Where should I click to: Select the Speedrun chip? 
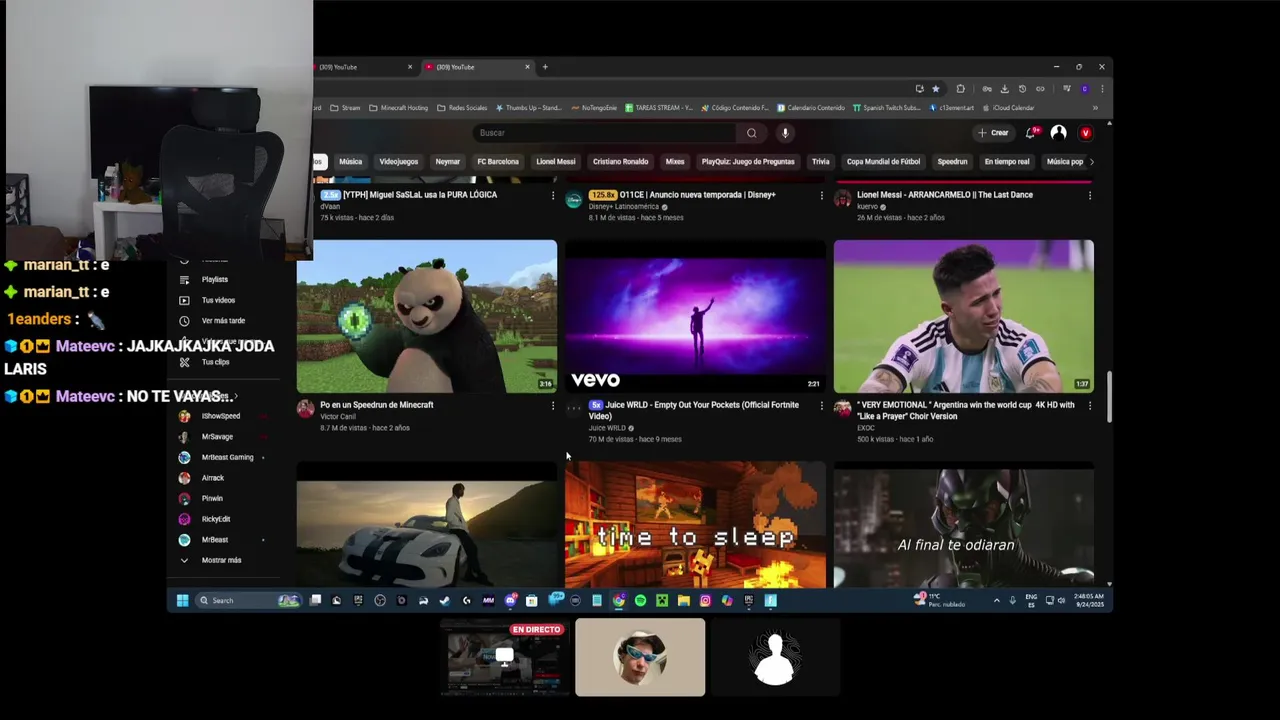pos(952,162)
